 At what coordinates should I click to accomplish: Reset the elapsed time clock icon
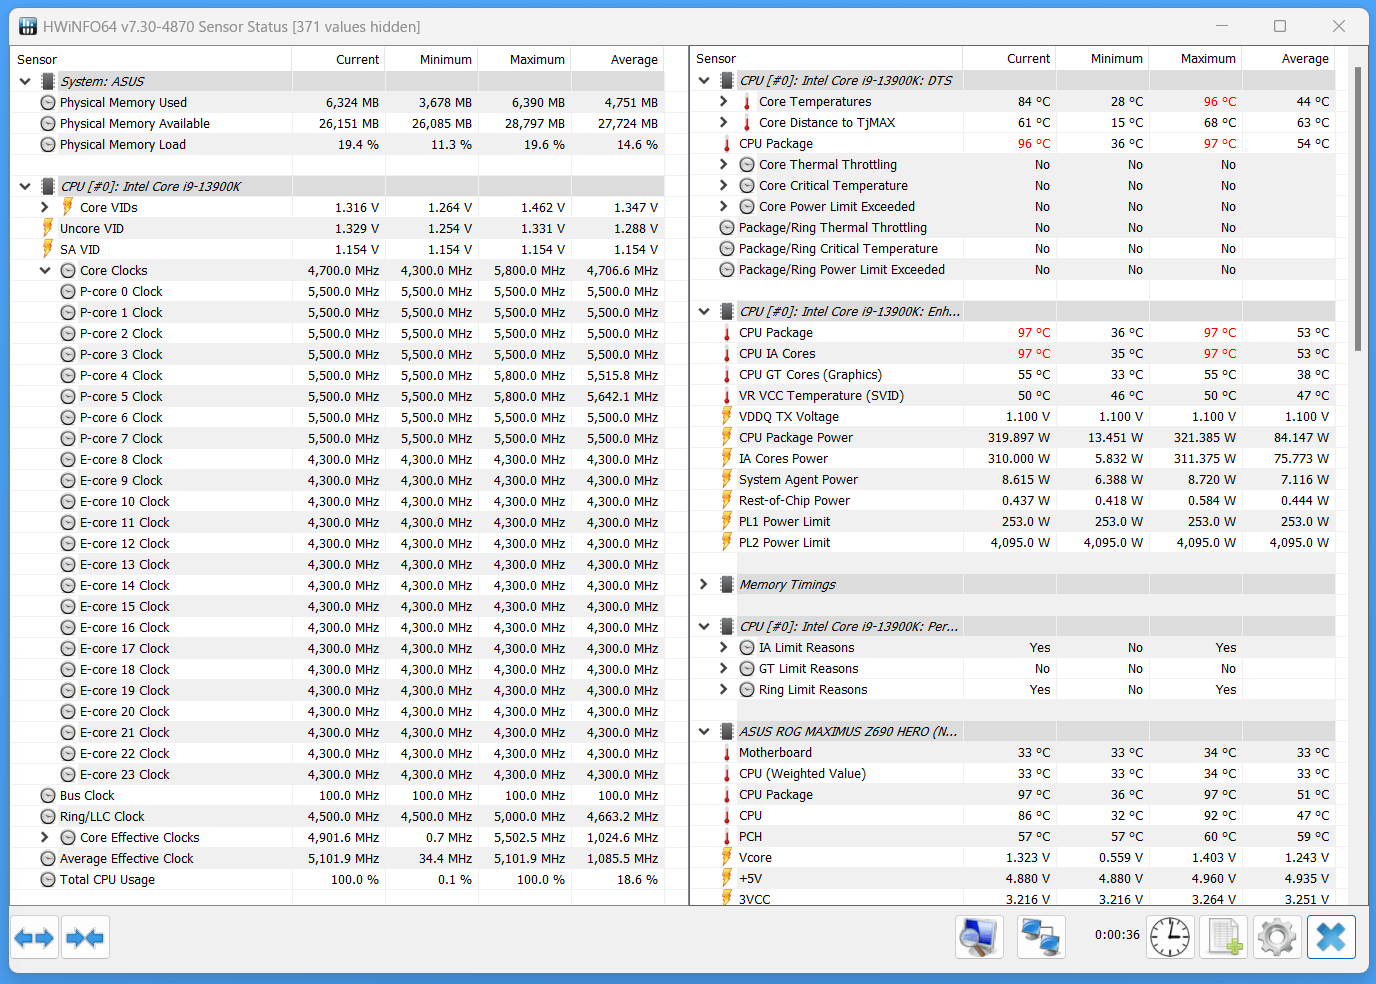1170,938
